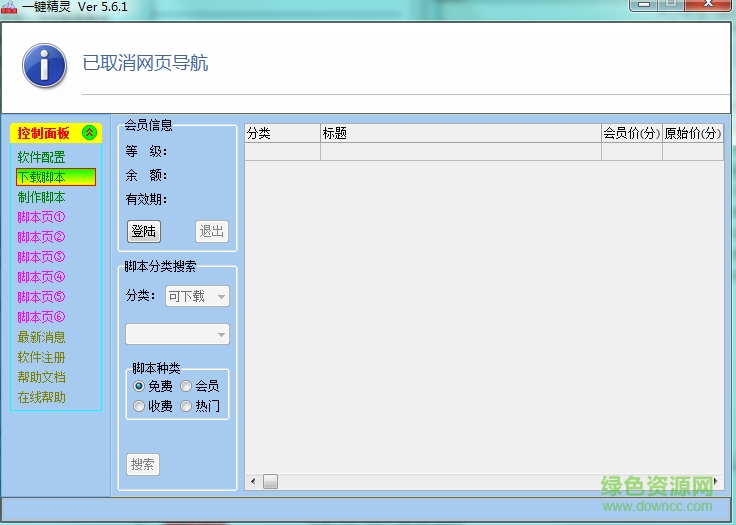This screenshot has width=736, height=525.
Task: Click the 会员价(分) column header
Action: pos(632,133)
